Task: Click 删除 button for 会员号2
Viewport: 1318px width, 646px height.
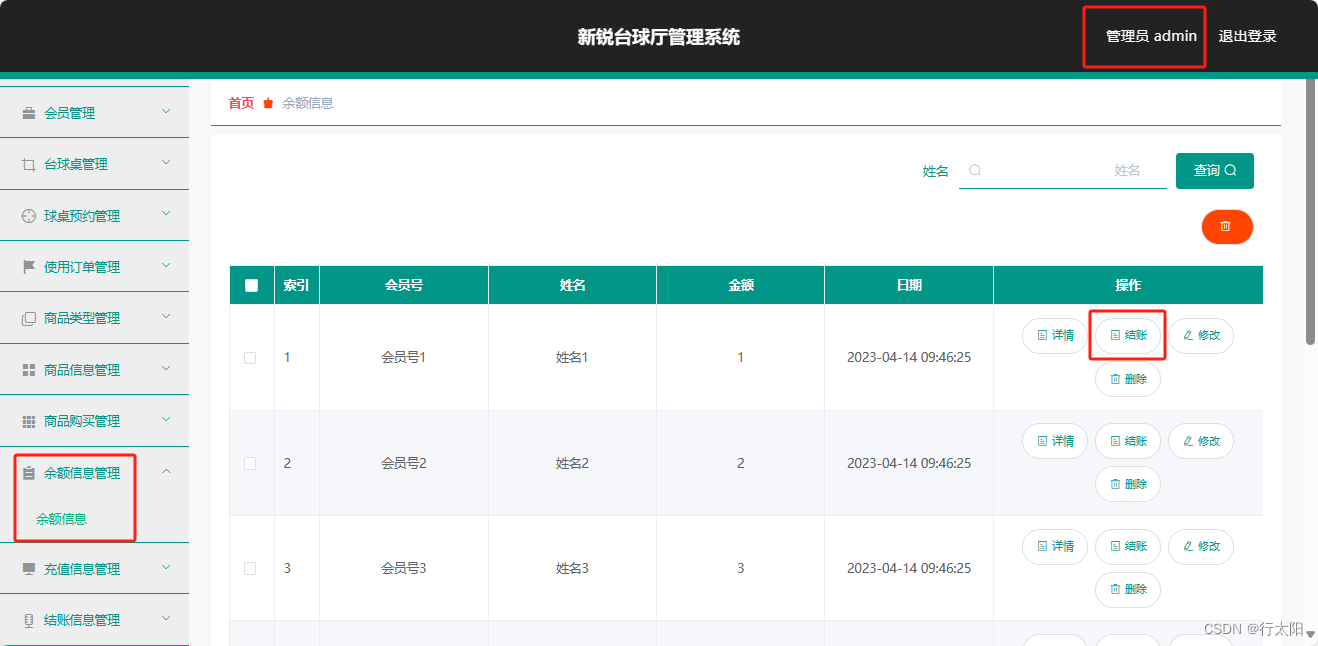Action: coord(1128,484)
